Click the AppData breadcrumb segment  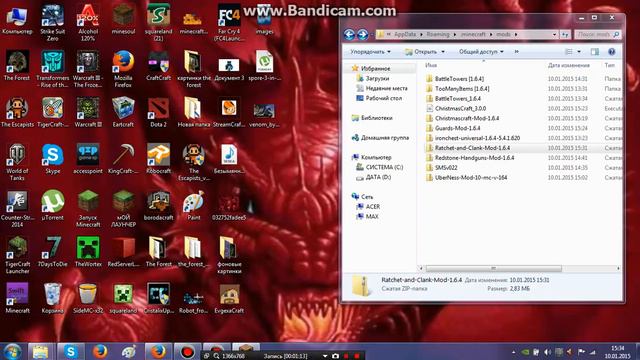point(405,35)
